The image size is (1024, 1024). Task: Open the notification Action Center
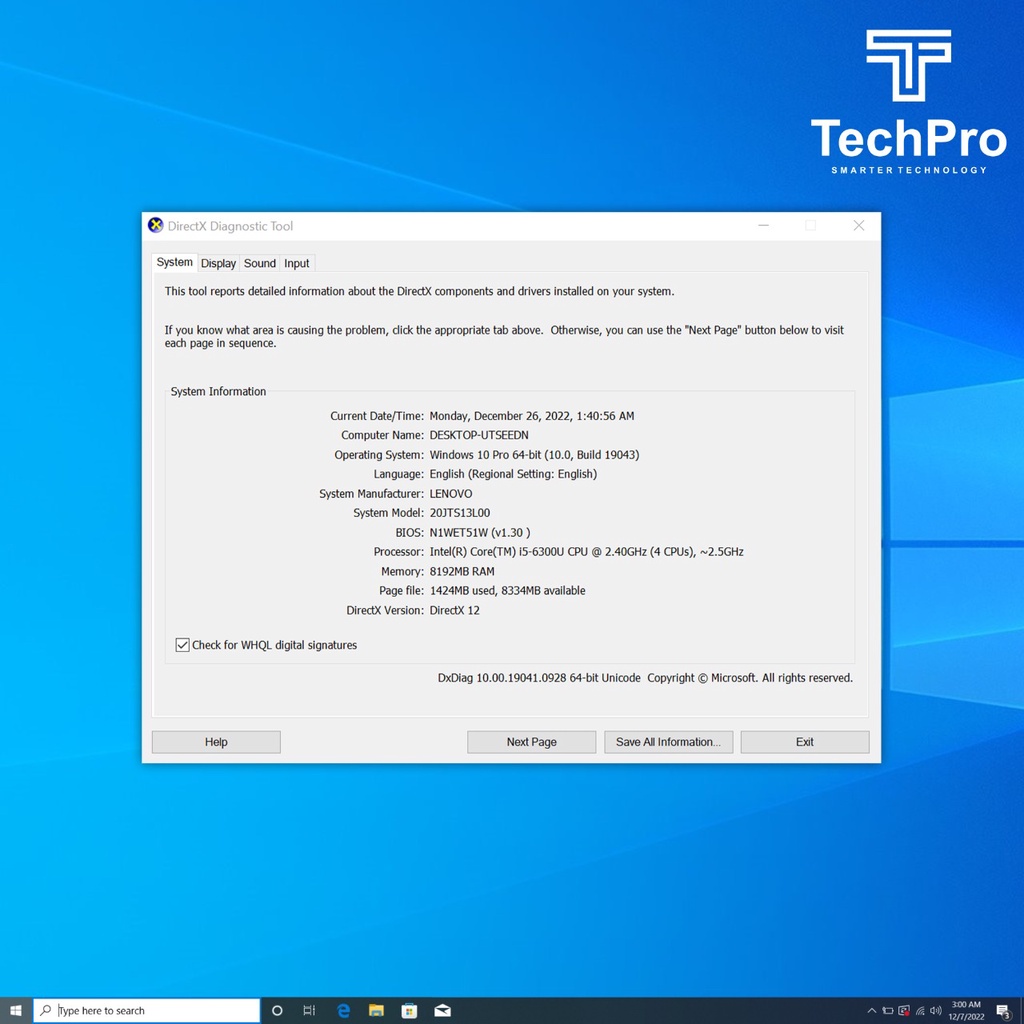coord(1003,1011)
